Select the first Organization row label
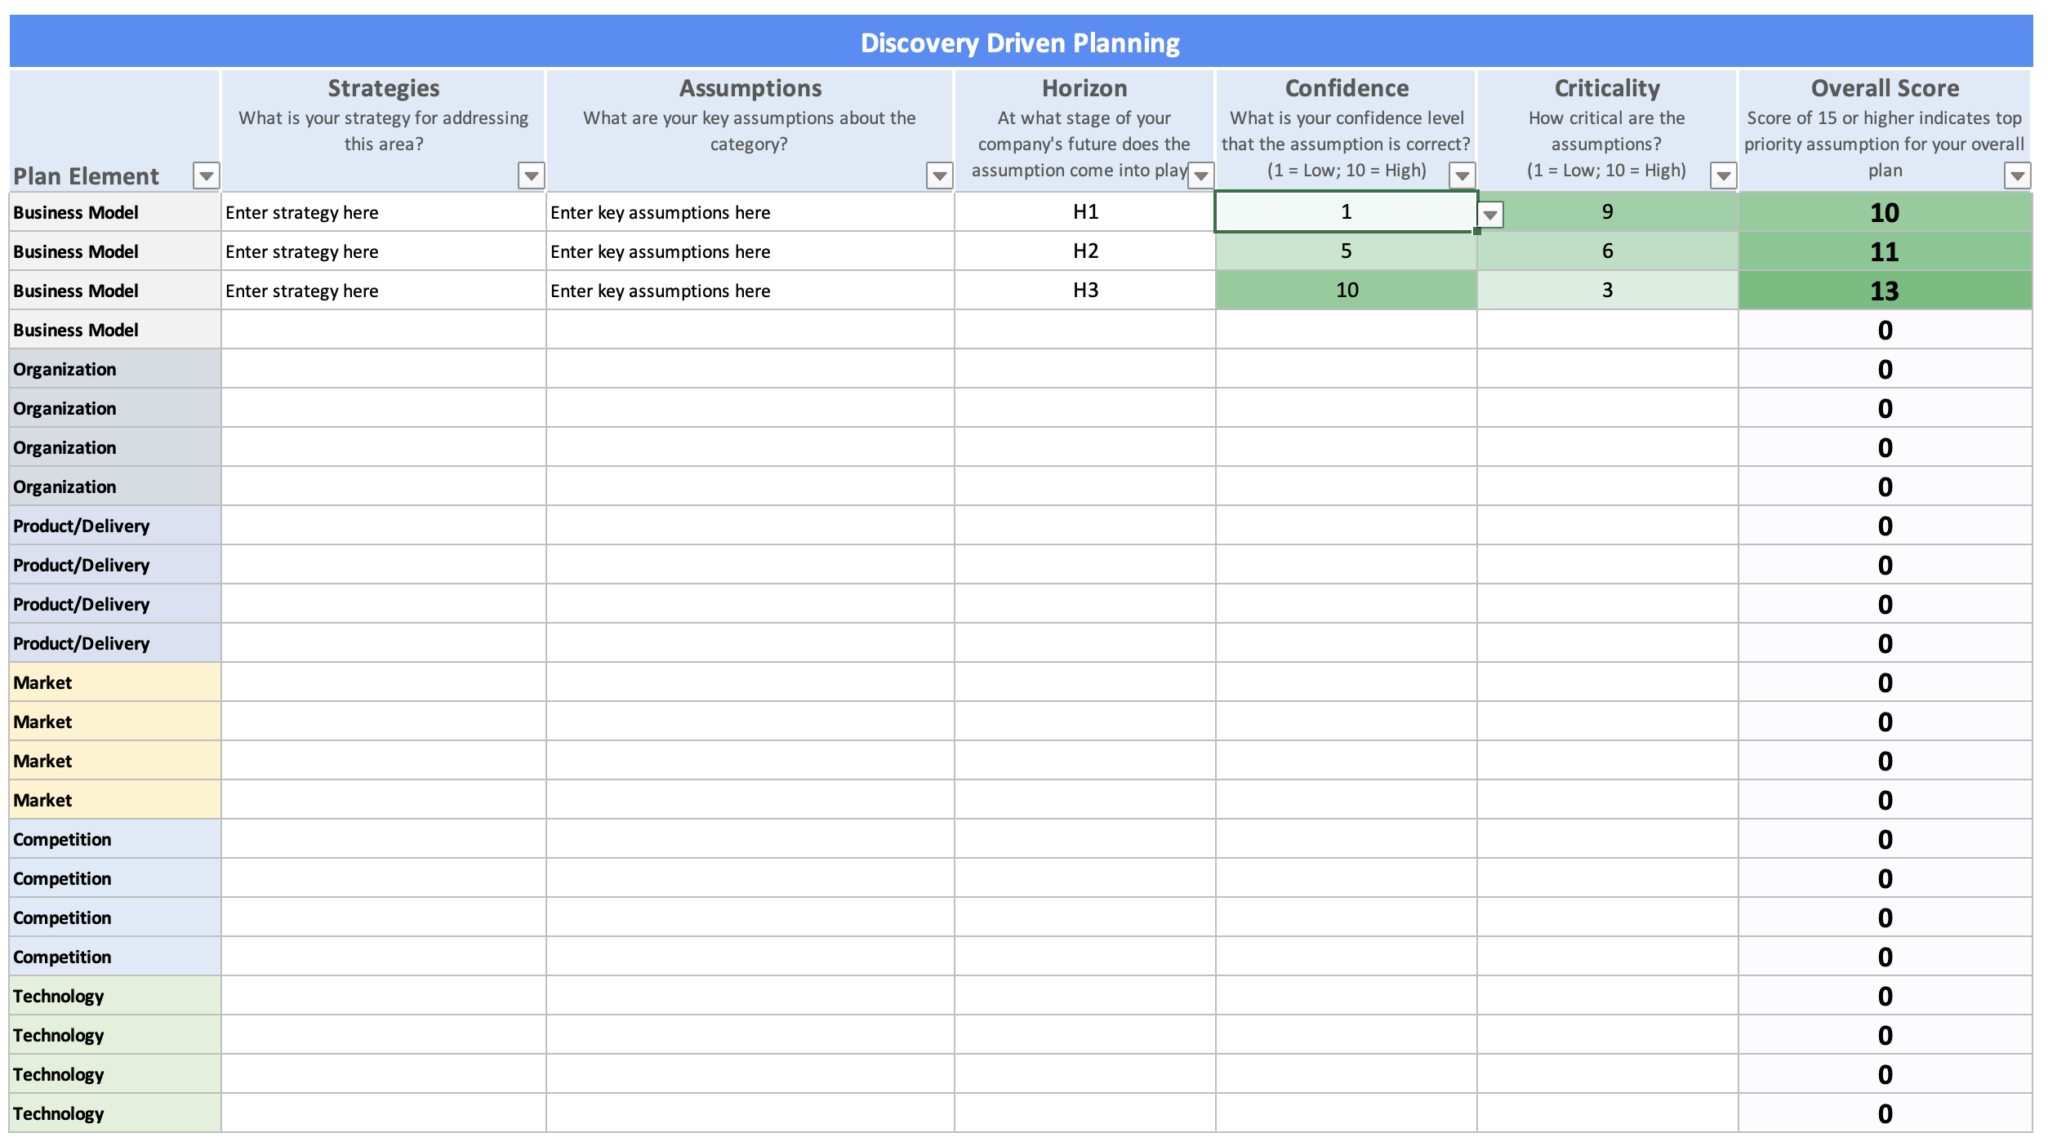2048x1146 pixels. tap(64, 368)
